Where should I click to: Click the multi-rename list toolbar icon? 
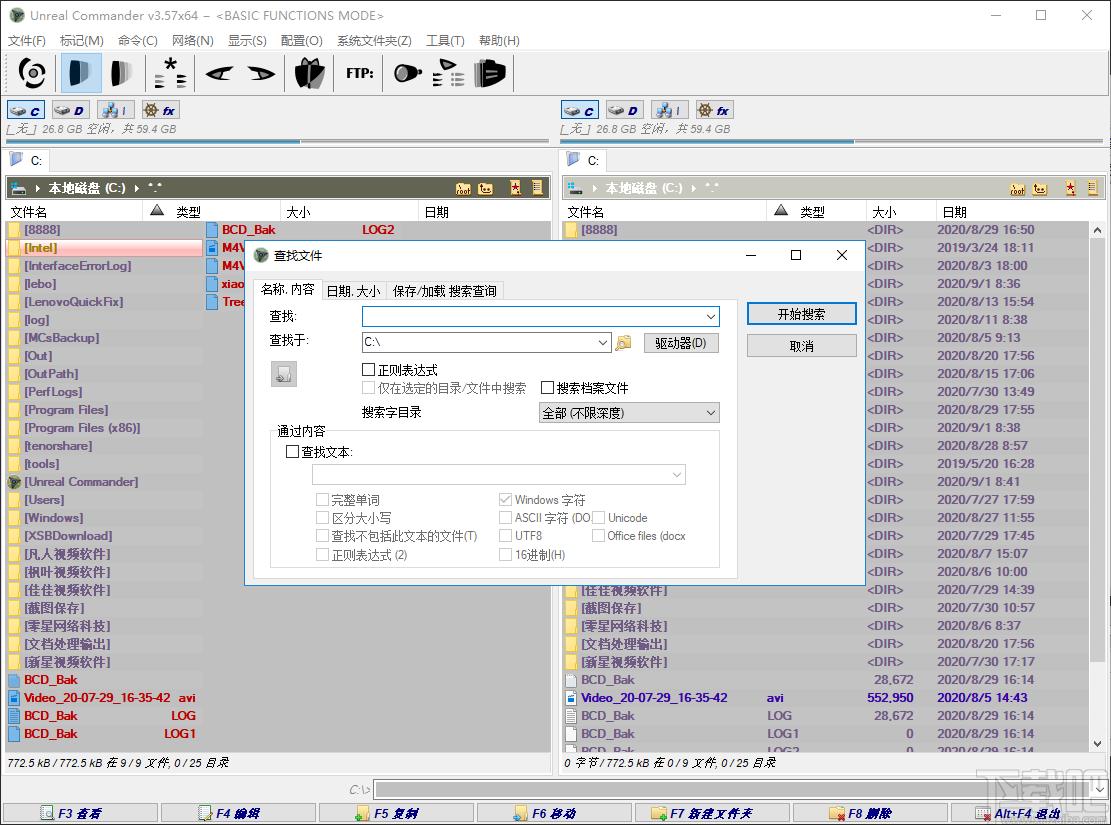(x=448, y=73)
